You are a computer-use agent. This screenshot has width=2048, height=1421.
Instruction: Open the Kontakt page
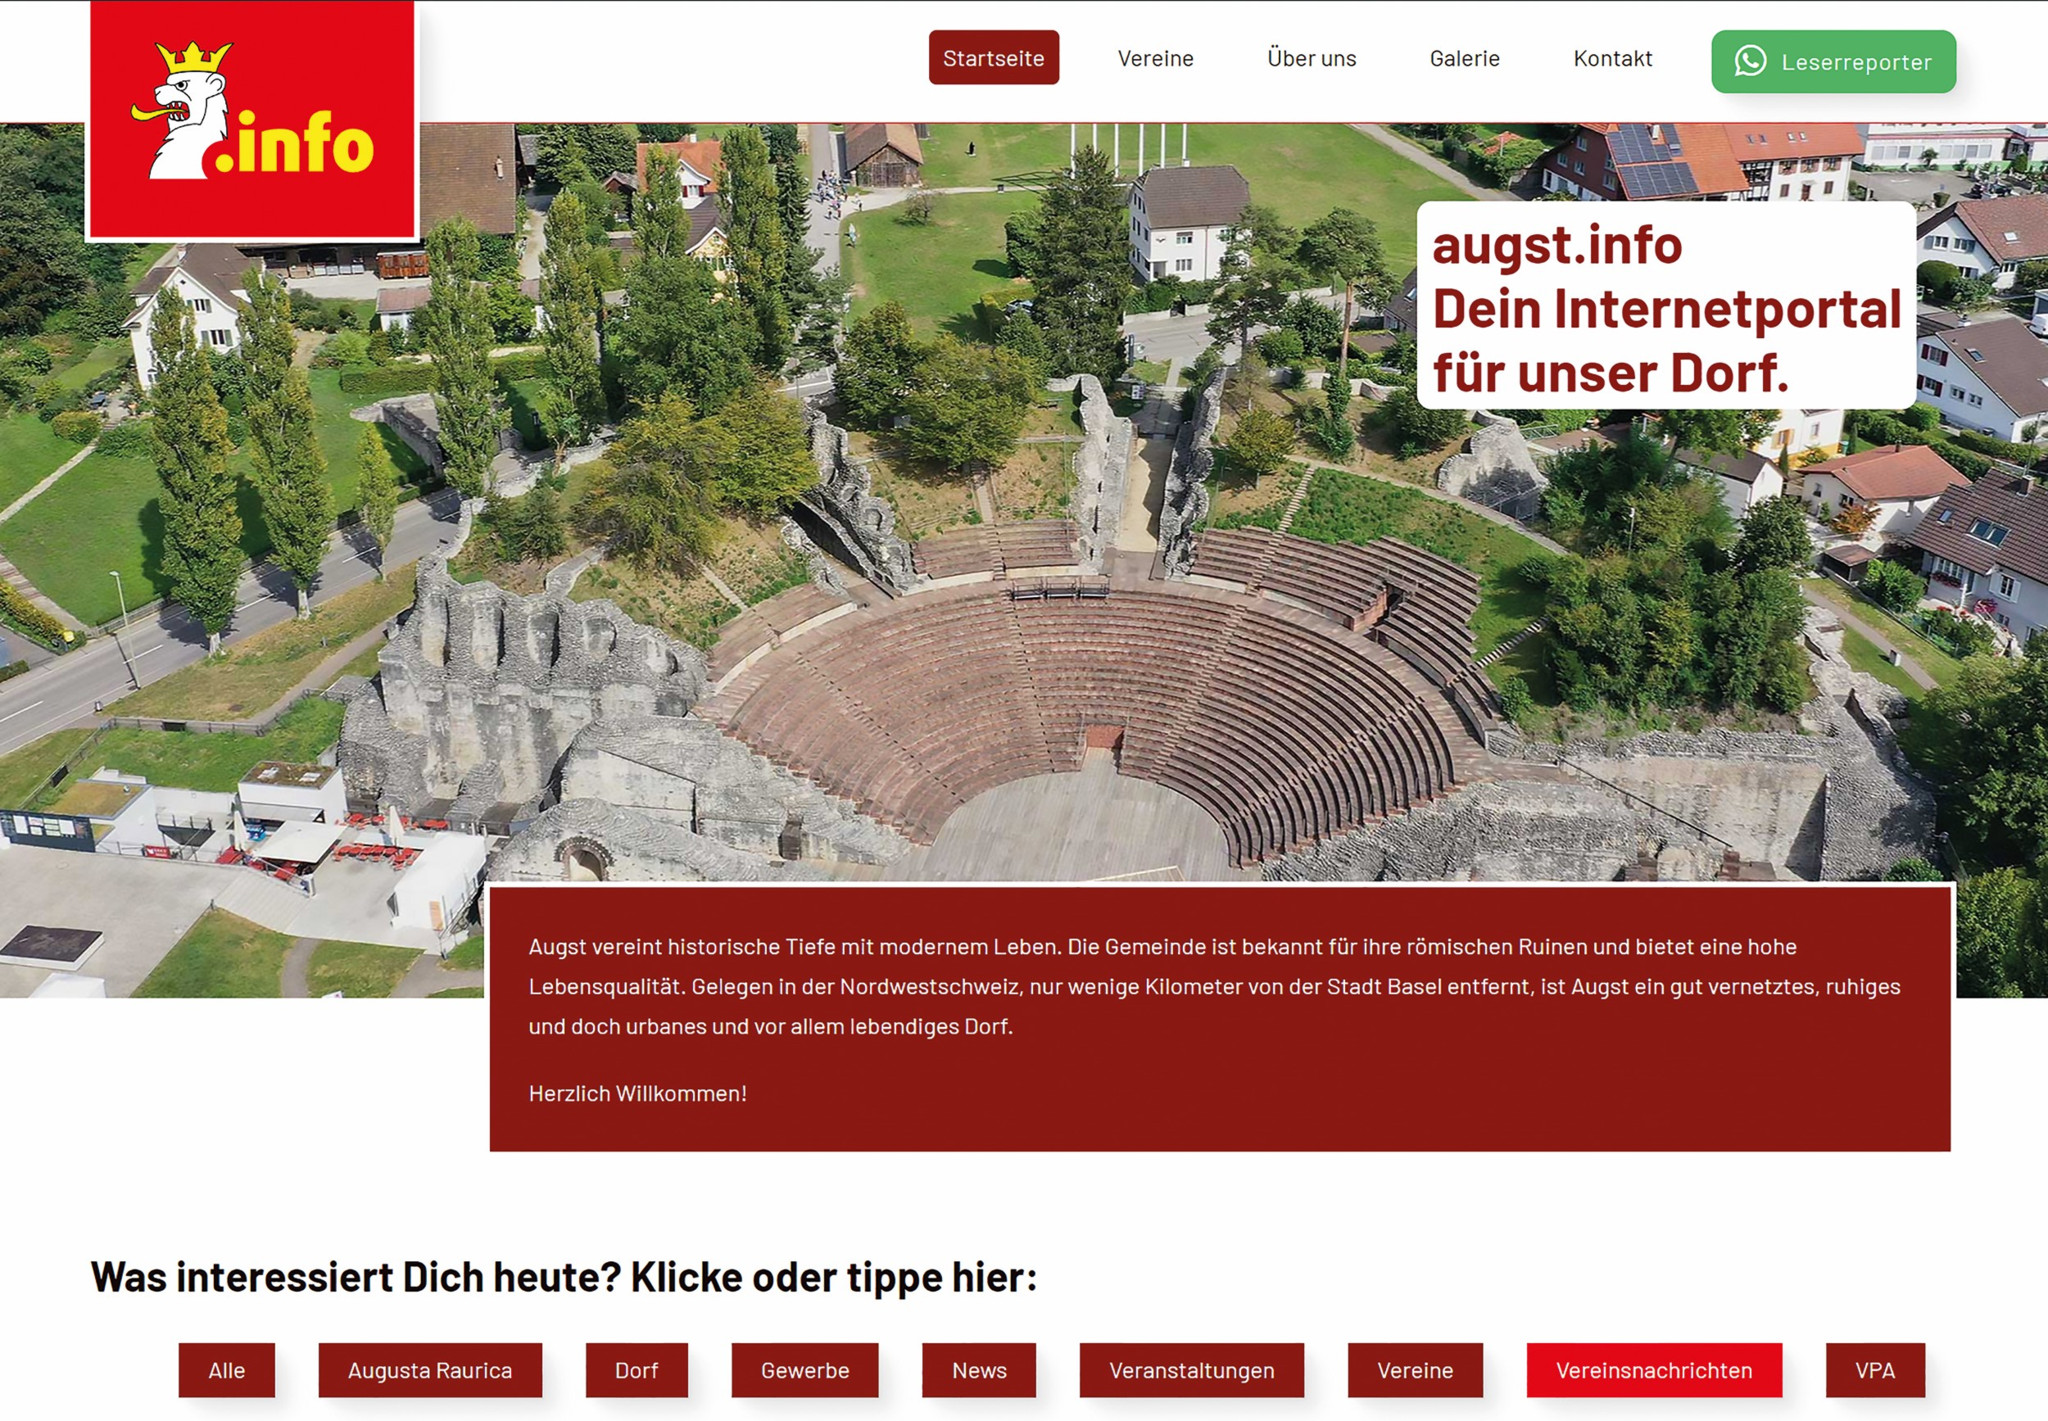[x=1612, y=59]
